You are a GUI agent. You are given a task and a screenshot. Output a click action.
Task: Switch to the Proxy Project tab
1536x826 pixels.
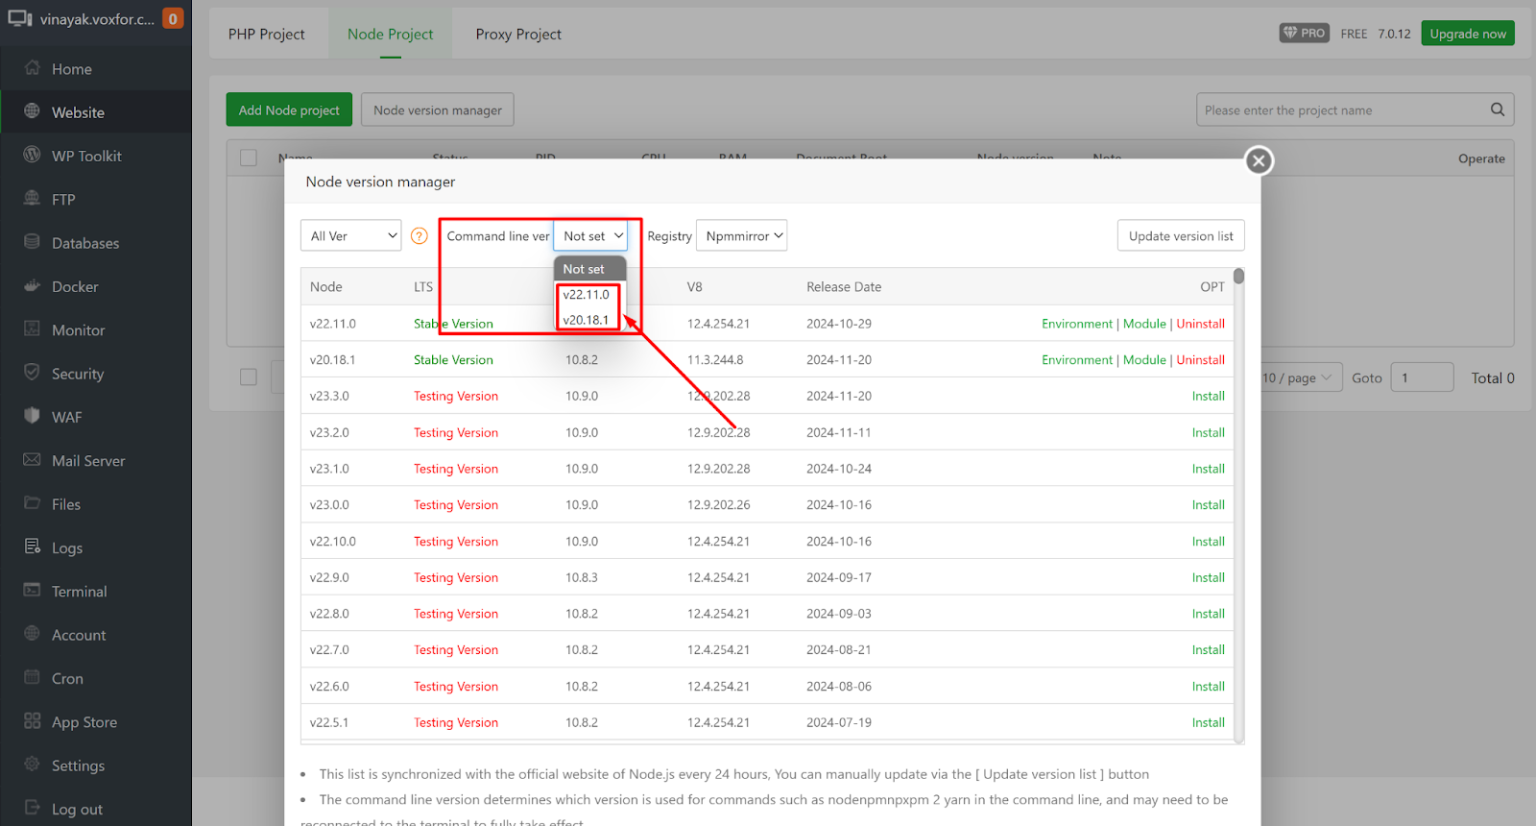tap(518, 33)
